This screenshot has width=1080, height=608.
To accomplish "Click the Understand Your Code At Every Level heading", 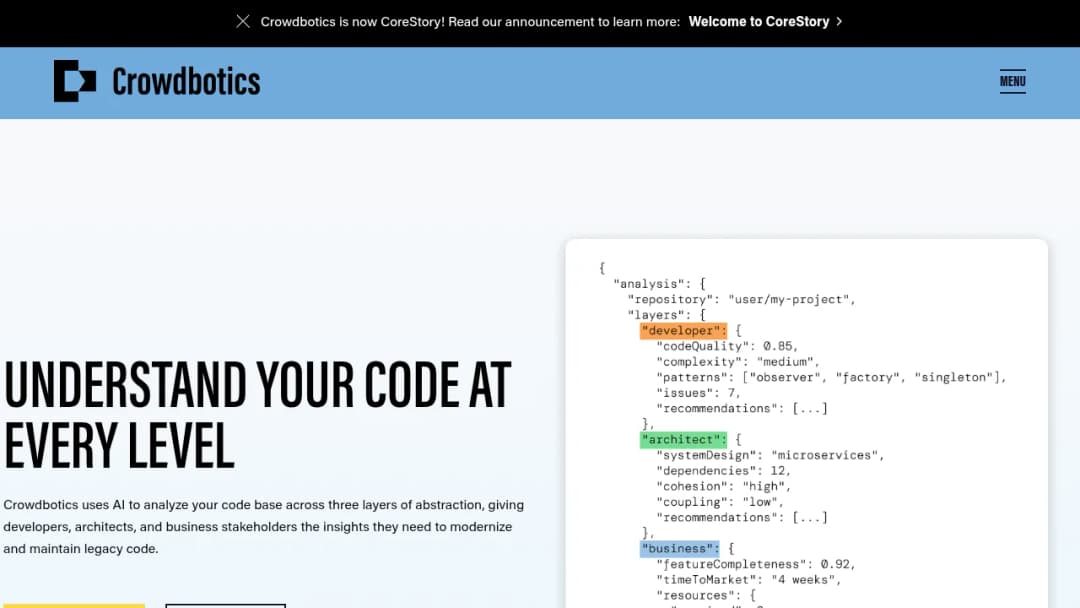I will click(258, 415).
